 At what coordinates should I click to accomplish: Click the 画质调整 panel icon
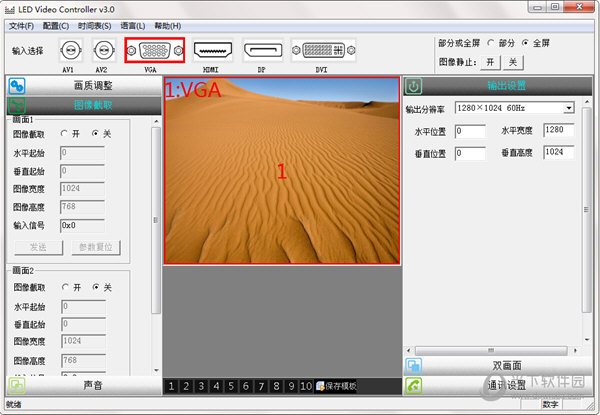(17, 86)
